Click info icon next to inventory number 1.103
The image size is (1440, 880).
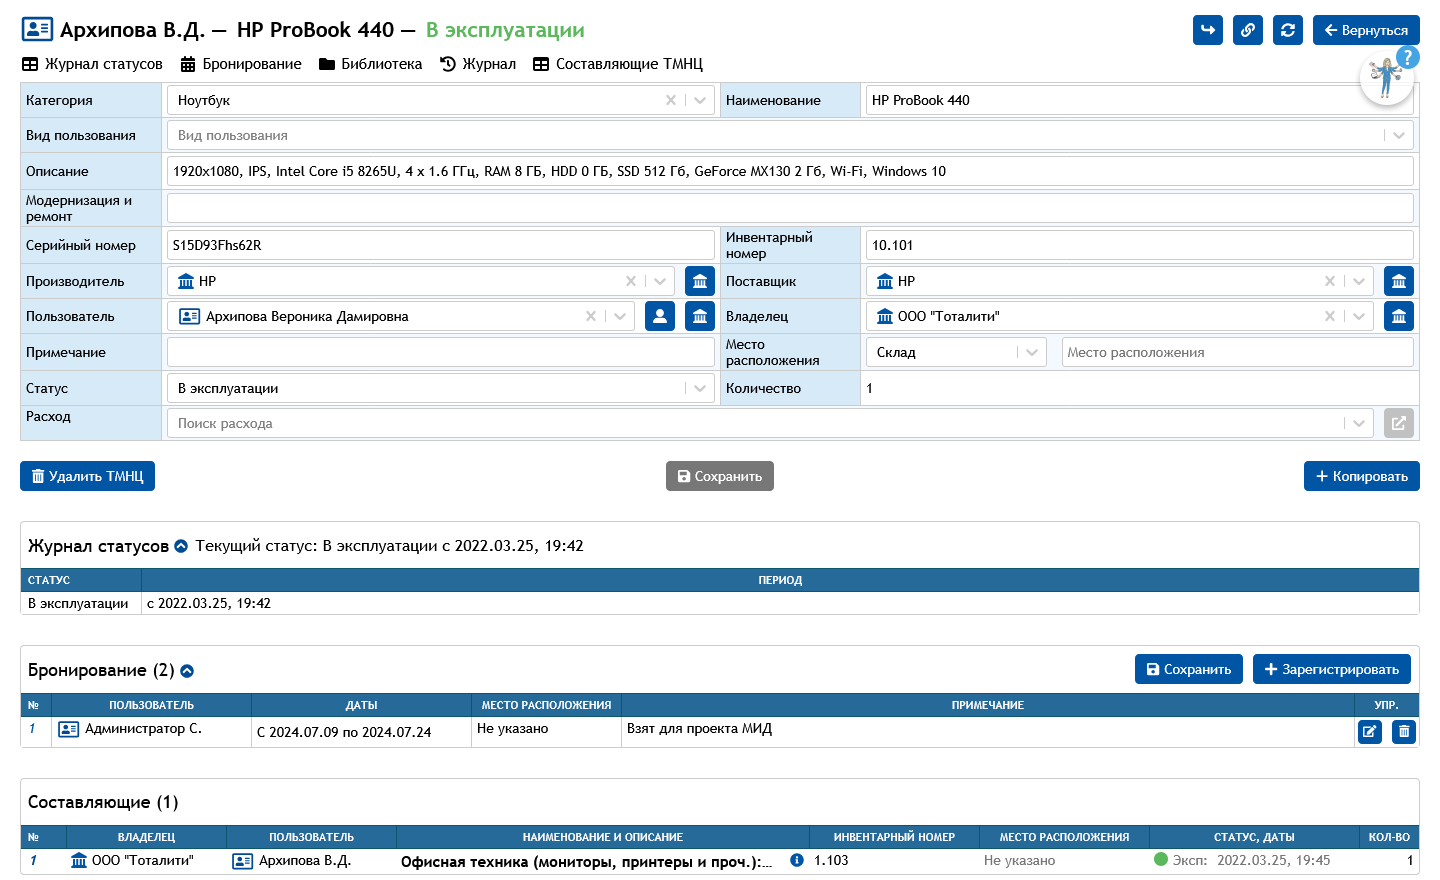(797, 860)
